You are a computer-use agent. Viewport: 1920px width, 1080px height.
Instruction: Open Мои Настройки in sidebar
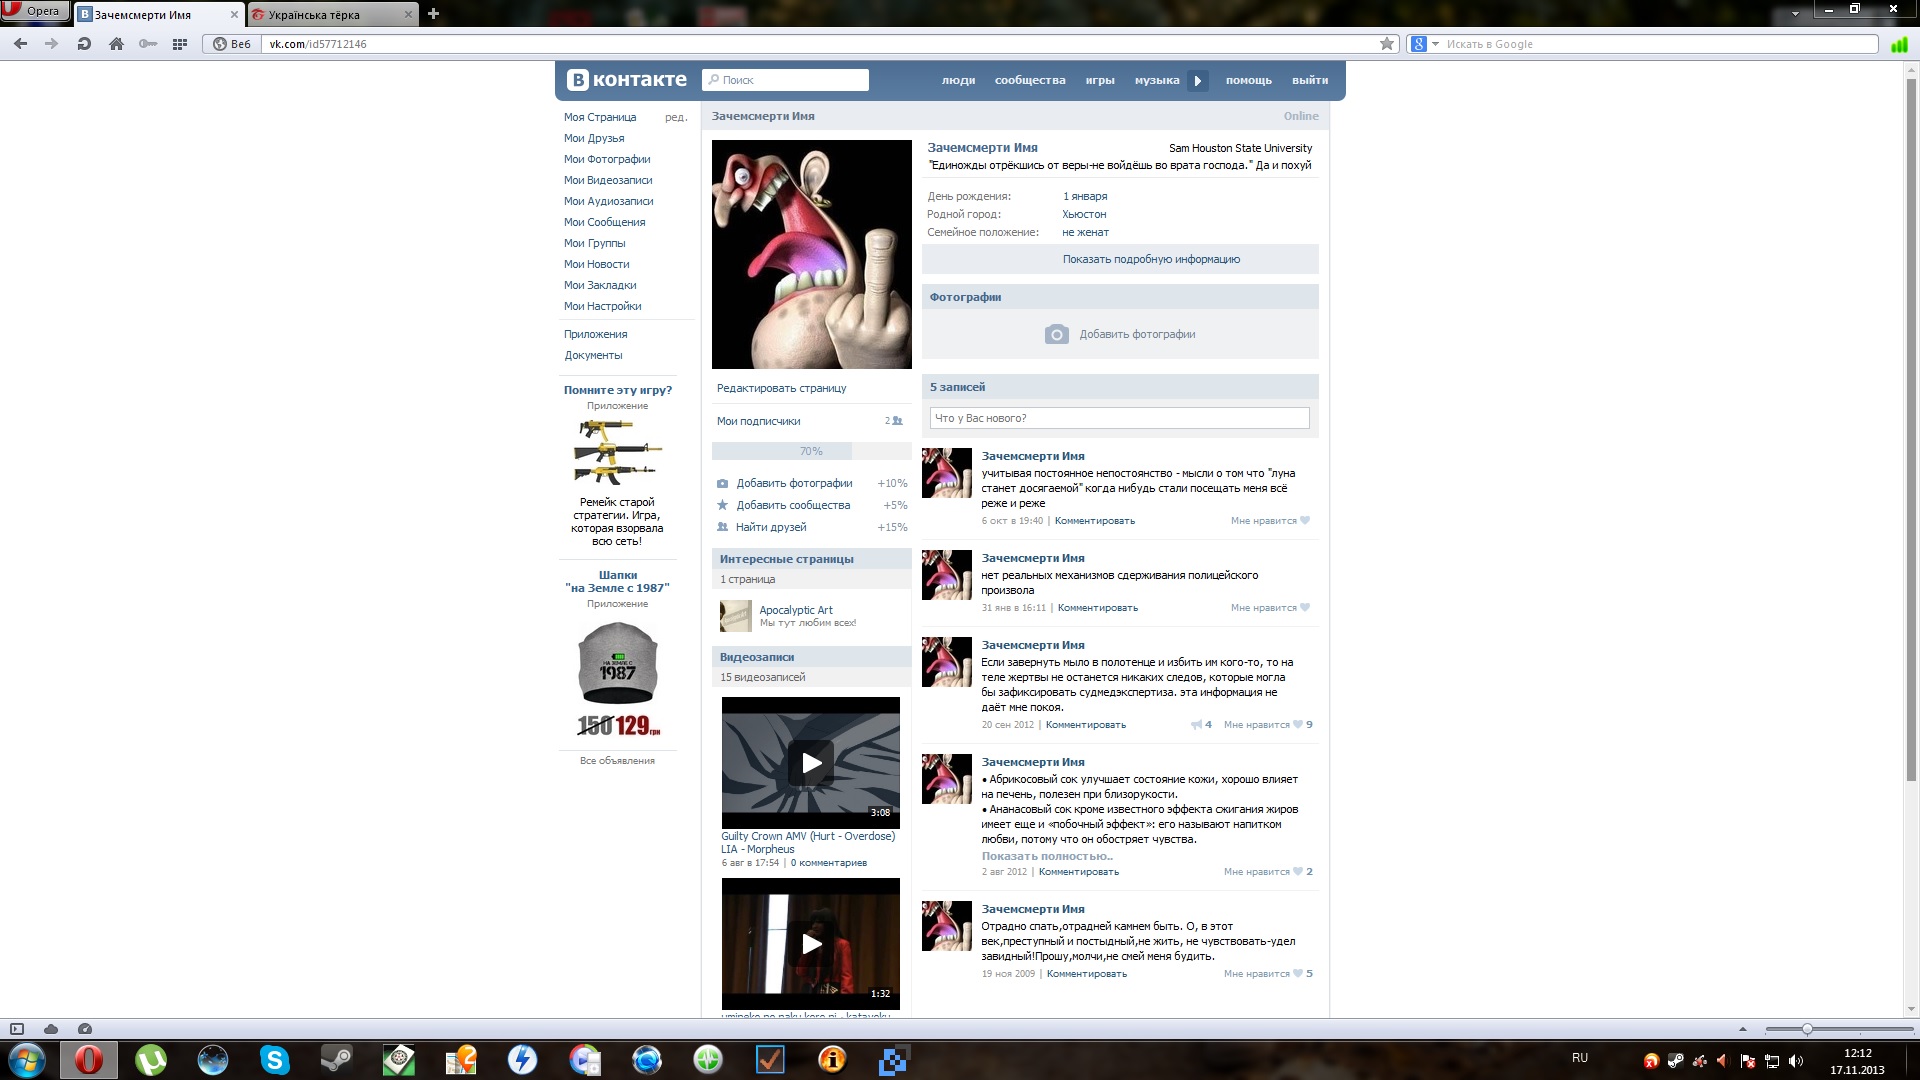tap(602, 306)
